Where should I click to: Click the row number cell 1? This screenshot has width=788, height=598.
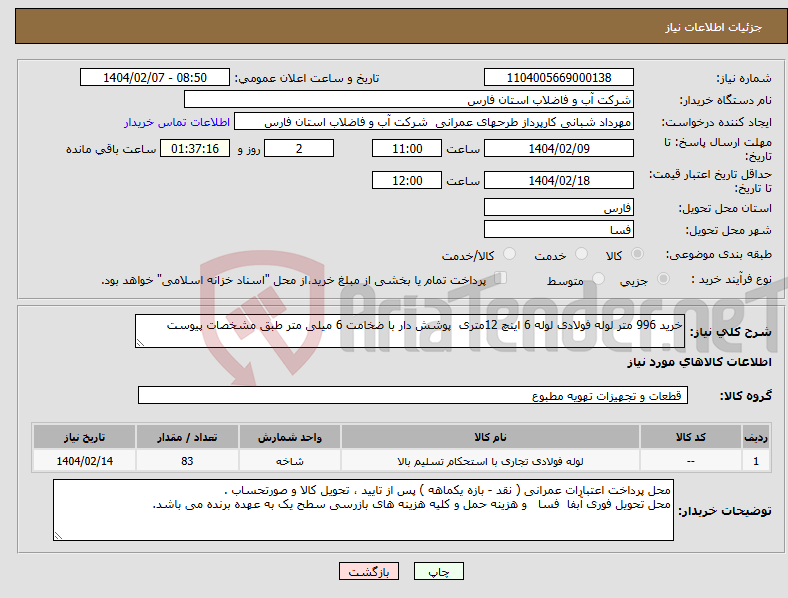(x=756, y=461)
